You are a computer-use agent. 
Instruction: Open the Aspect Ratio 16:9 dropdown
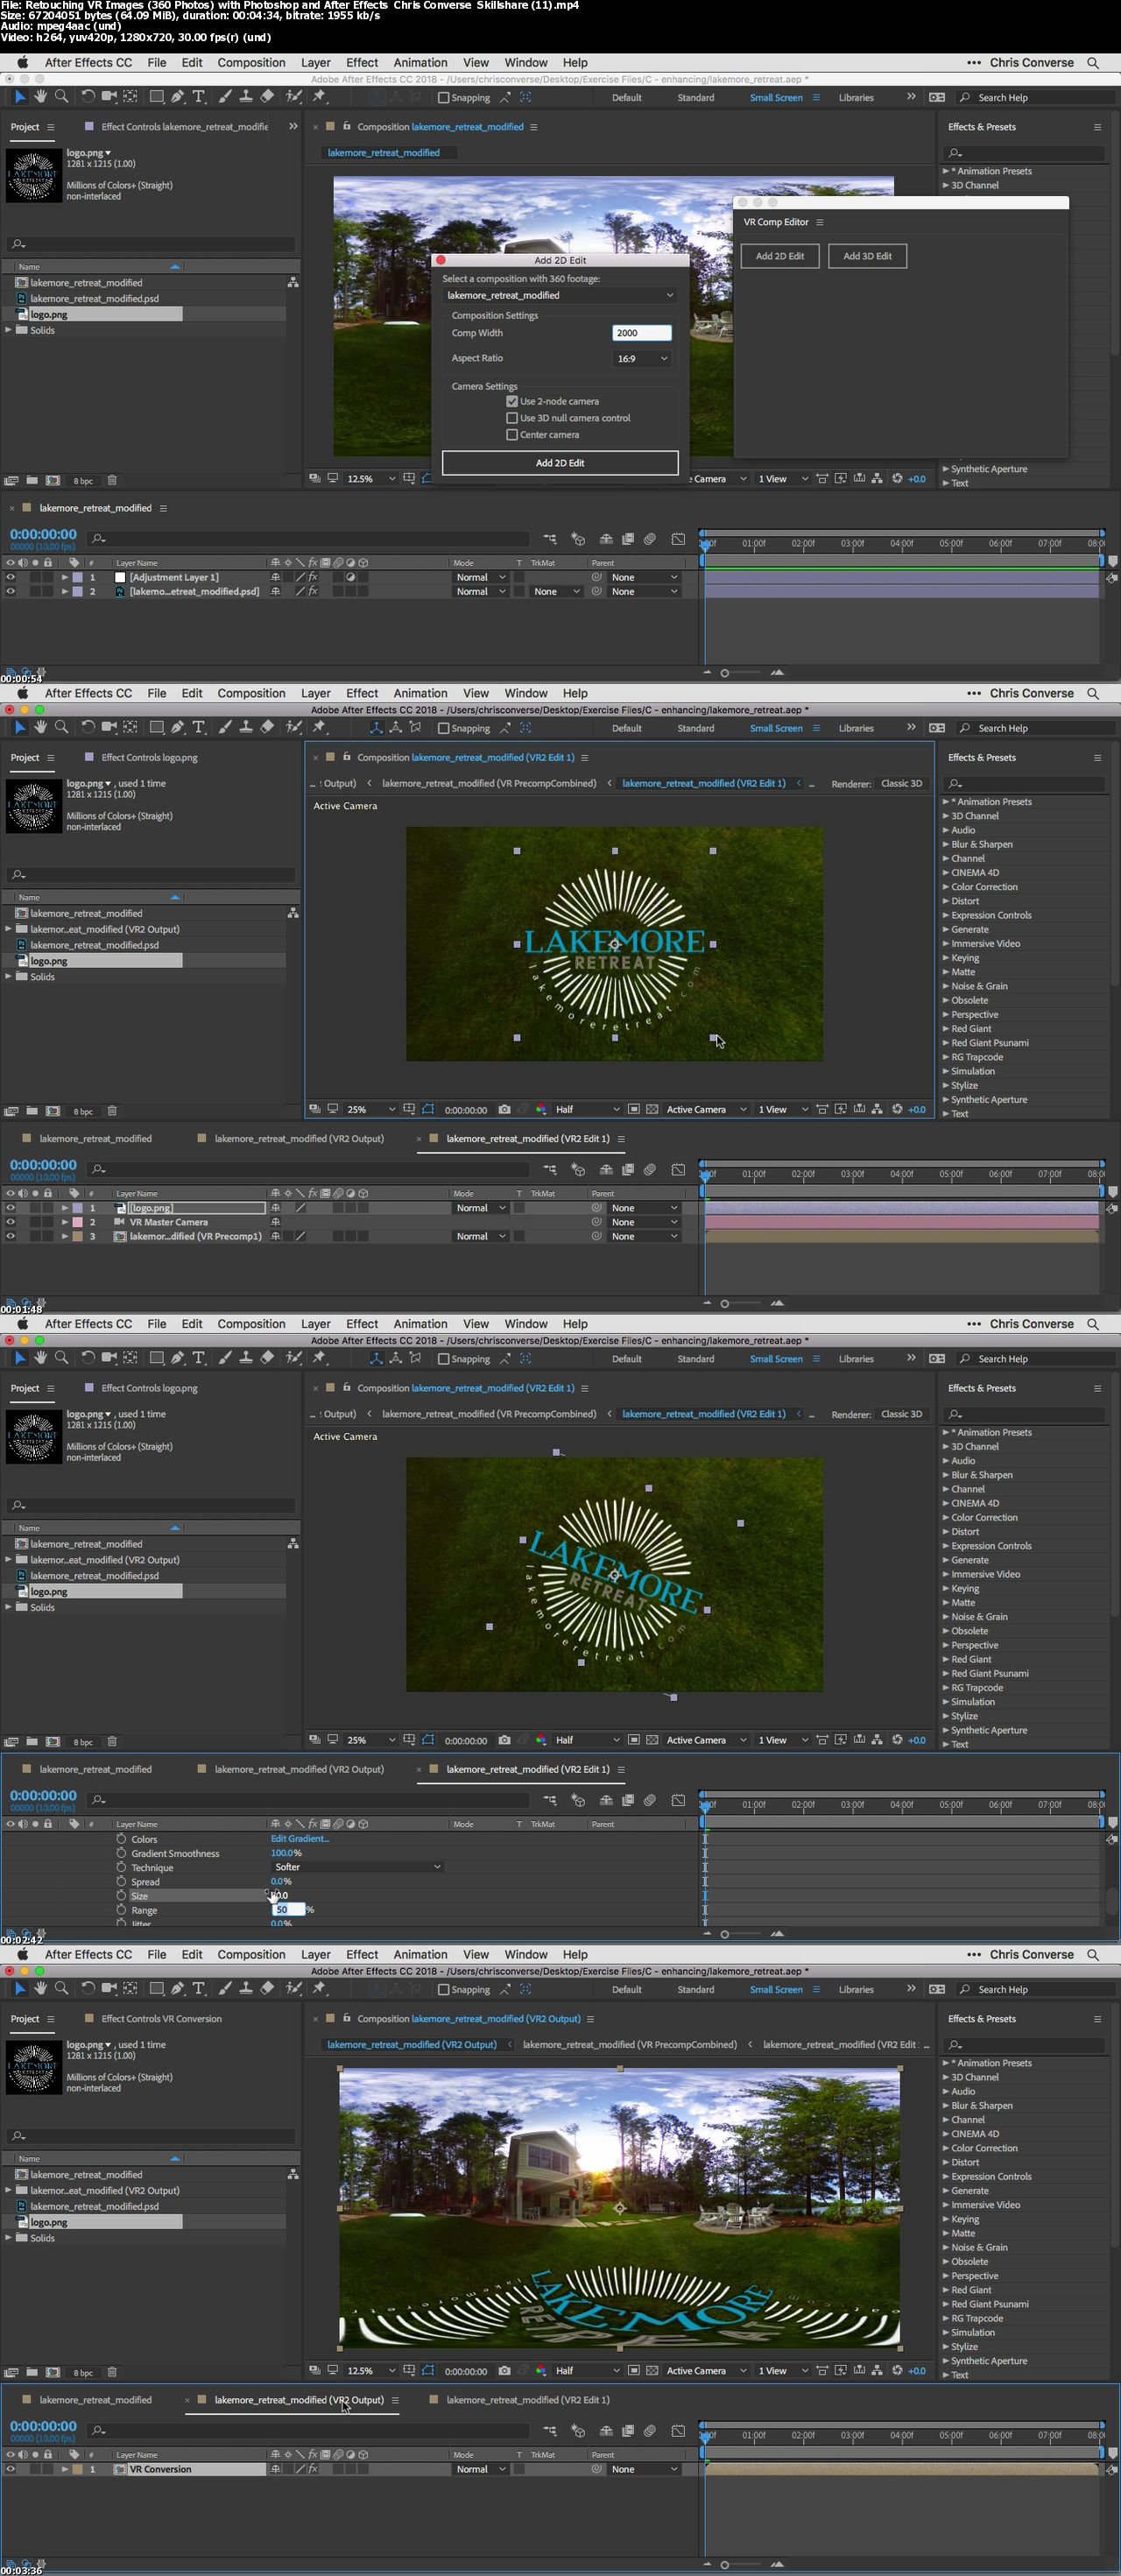coord(641,358)
